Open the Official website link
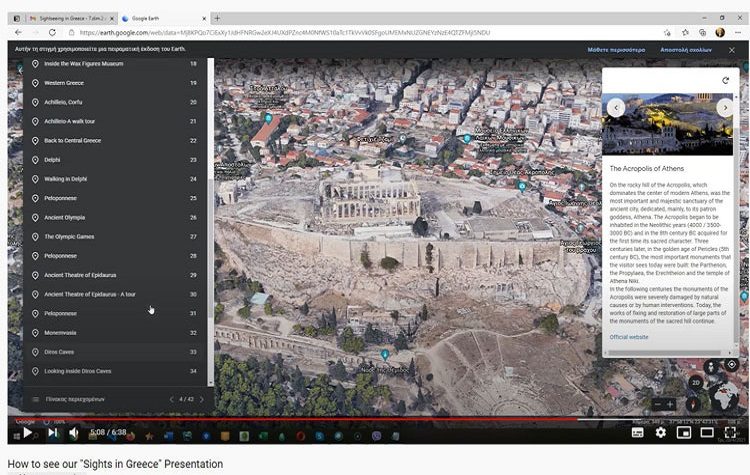This screenshot has width=750, height=475. tap(629, 337)
